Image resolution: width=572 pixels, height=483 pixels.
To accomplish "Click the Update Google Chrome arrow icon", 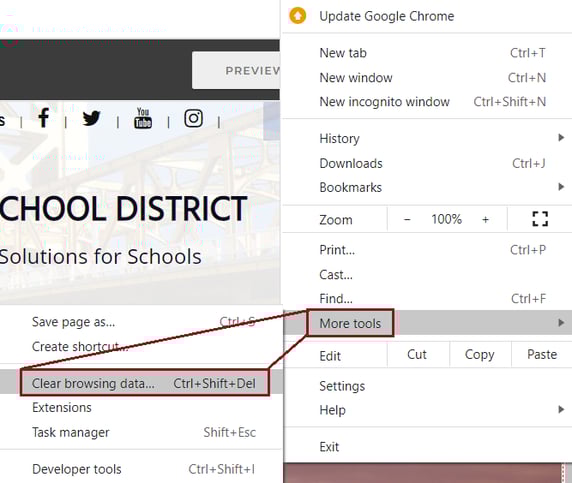I will (x=298, y=16).
